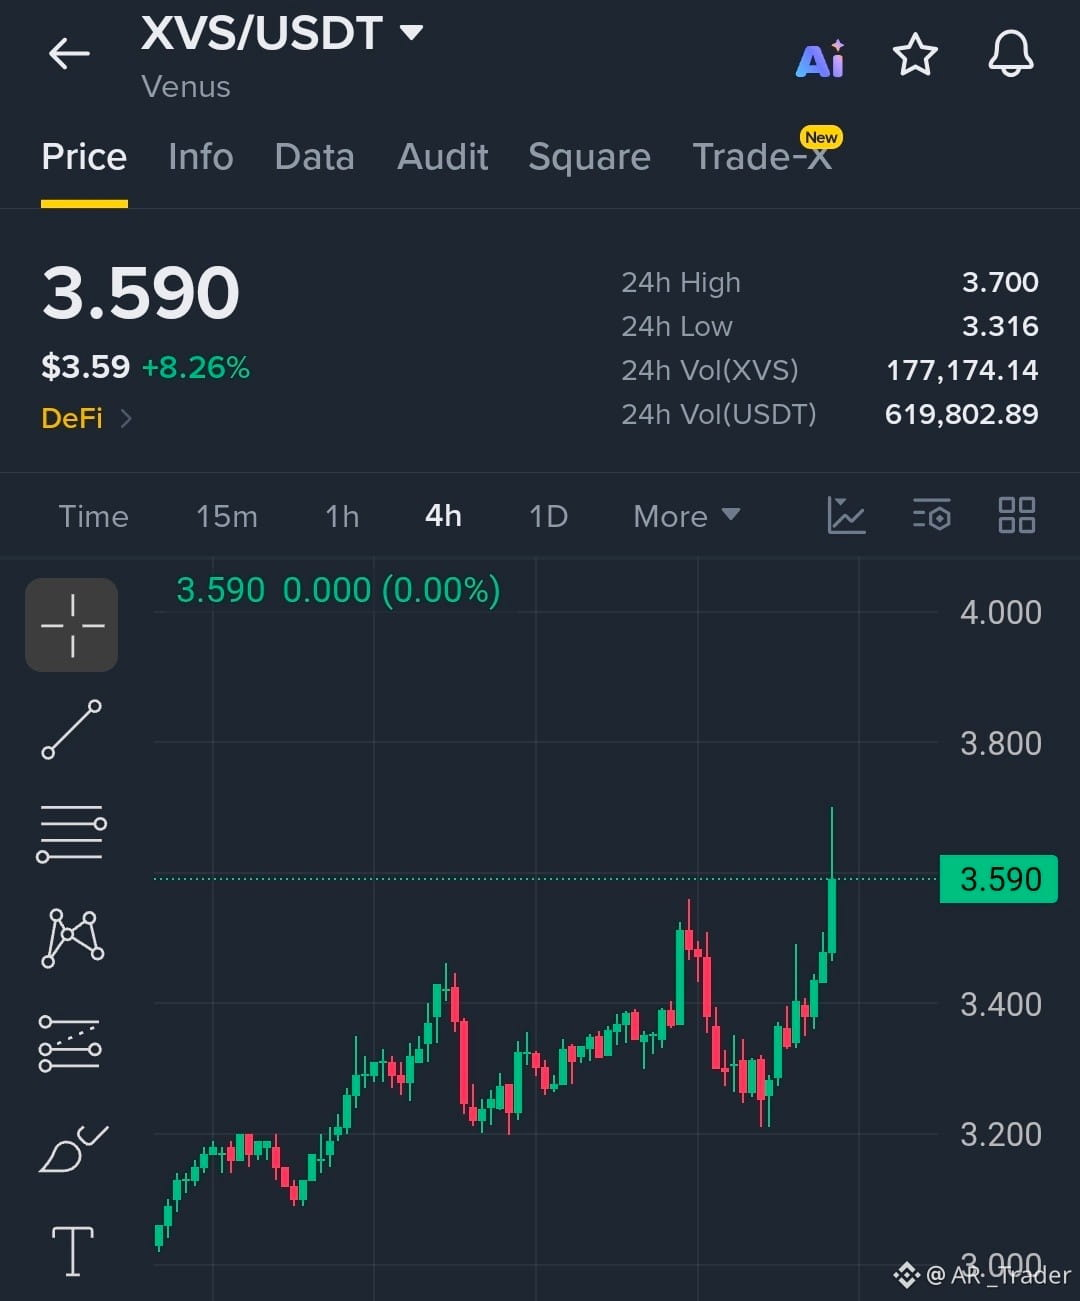
Task: Add XVS/USDT to favorites with star
Action: [915, 54]
